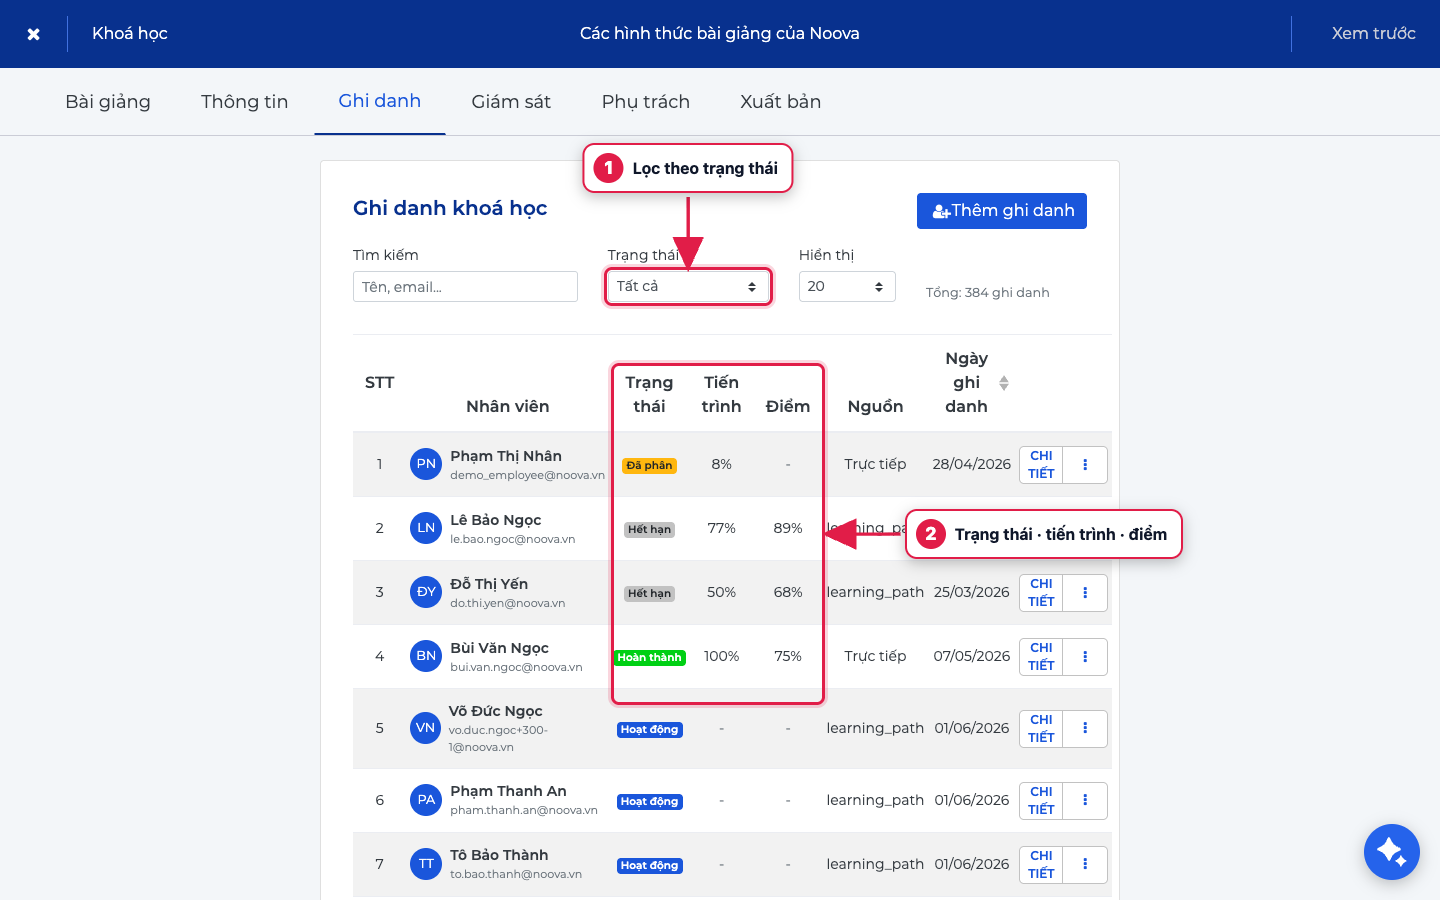Click Phạm Thanh An's Hoạt động badge
The height and width of the screenshot is (900, 1440).
tap(649, 802)
